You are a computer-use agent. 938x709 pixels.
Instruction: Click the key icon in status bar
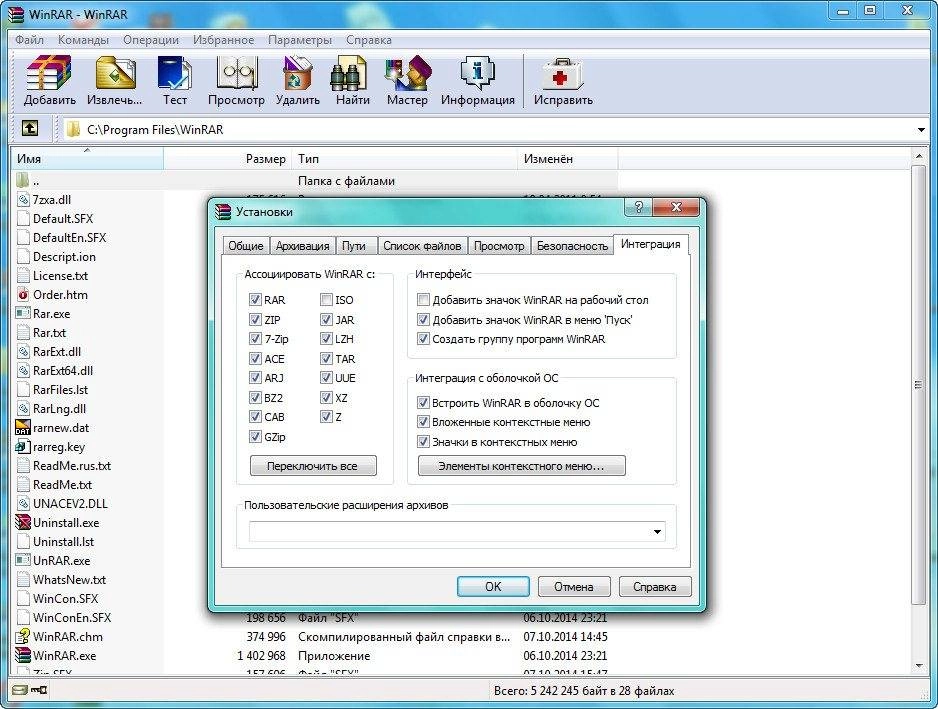pyautogui.click(x=39, y=690)
